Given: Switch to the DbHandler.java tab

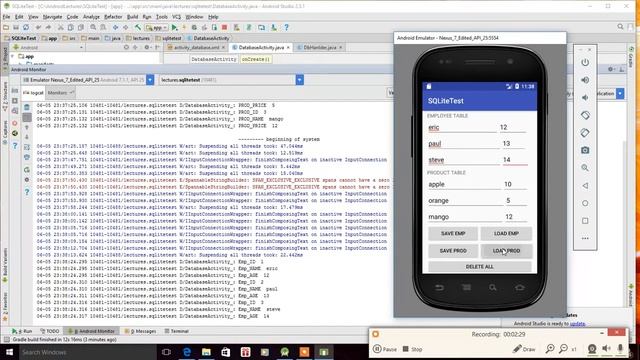Looking at the screenshot, I should click(x=320, y=48).
